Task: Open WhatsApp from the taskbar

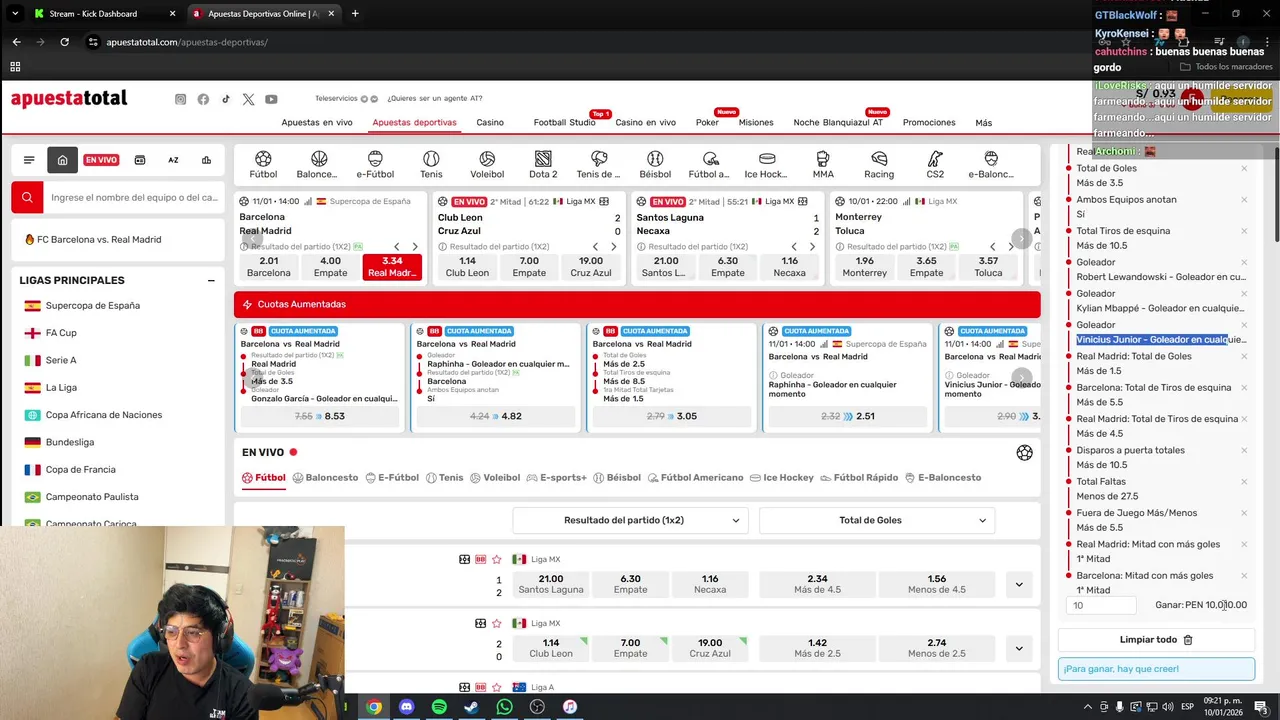Action: (504, 707)
